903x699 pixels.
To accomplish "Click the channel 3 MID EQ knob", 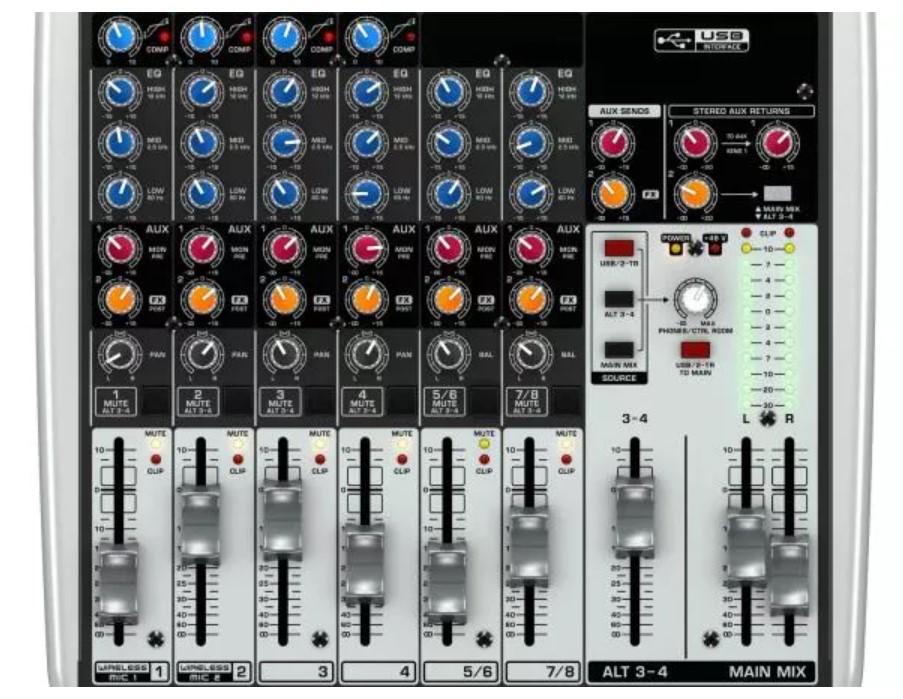I will tap(285, 143).
